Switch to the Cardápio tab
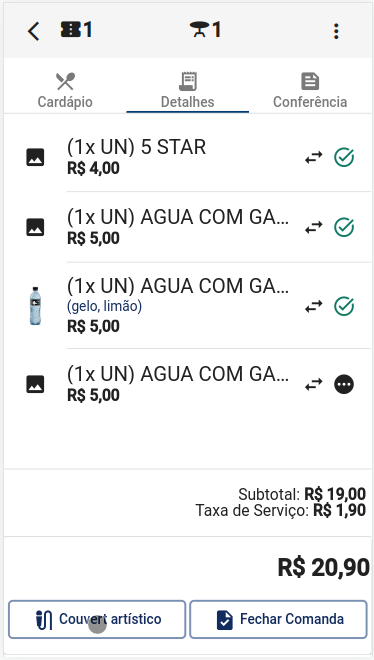The image size is (374, 660). coord(65,90)
